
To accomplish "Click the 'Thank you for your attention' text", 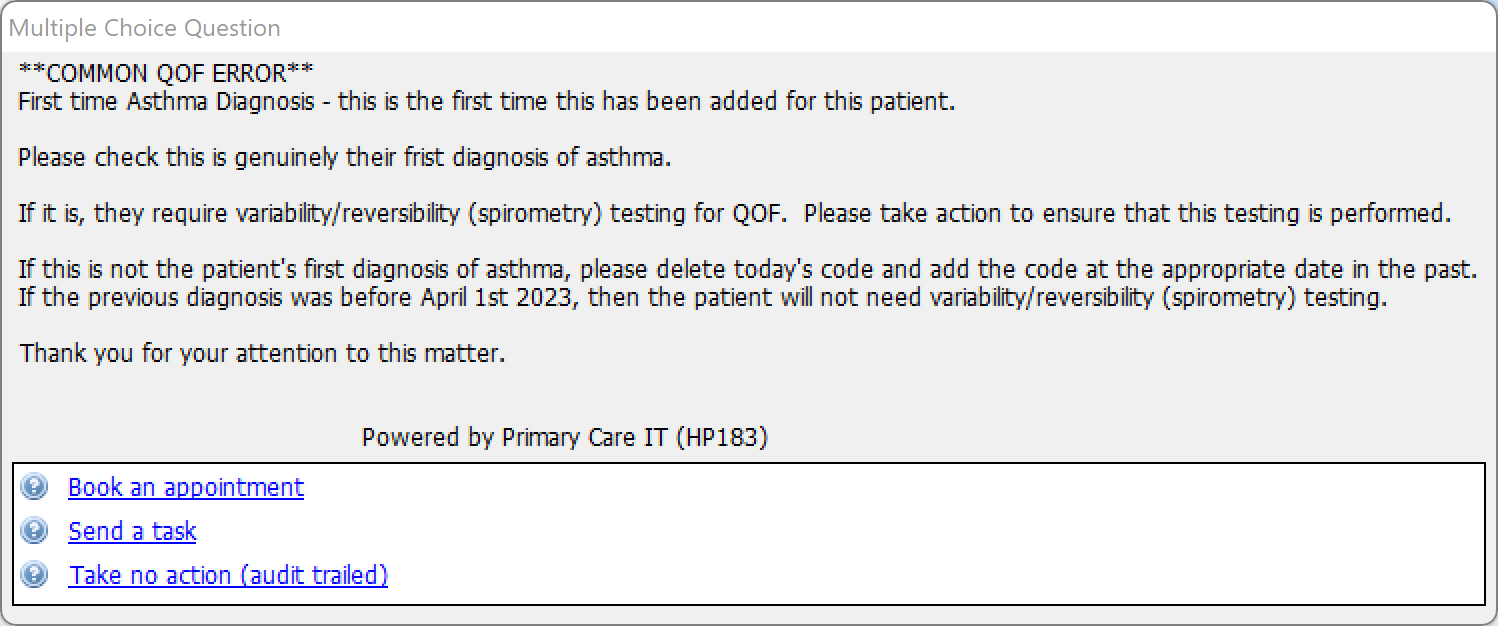I will pyautogui.click(x=262, y=354).
